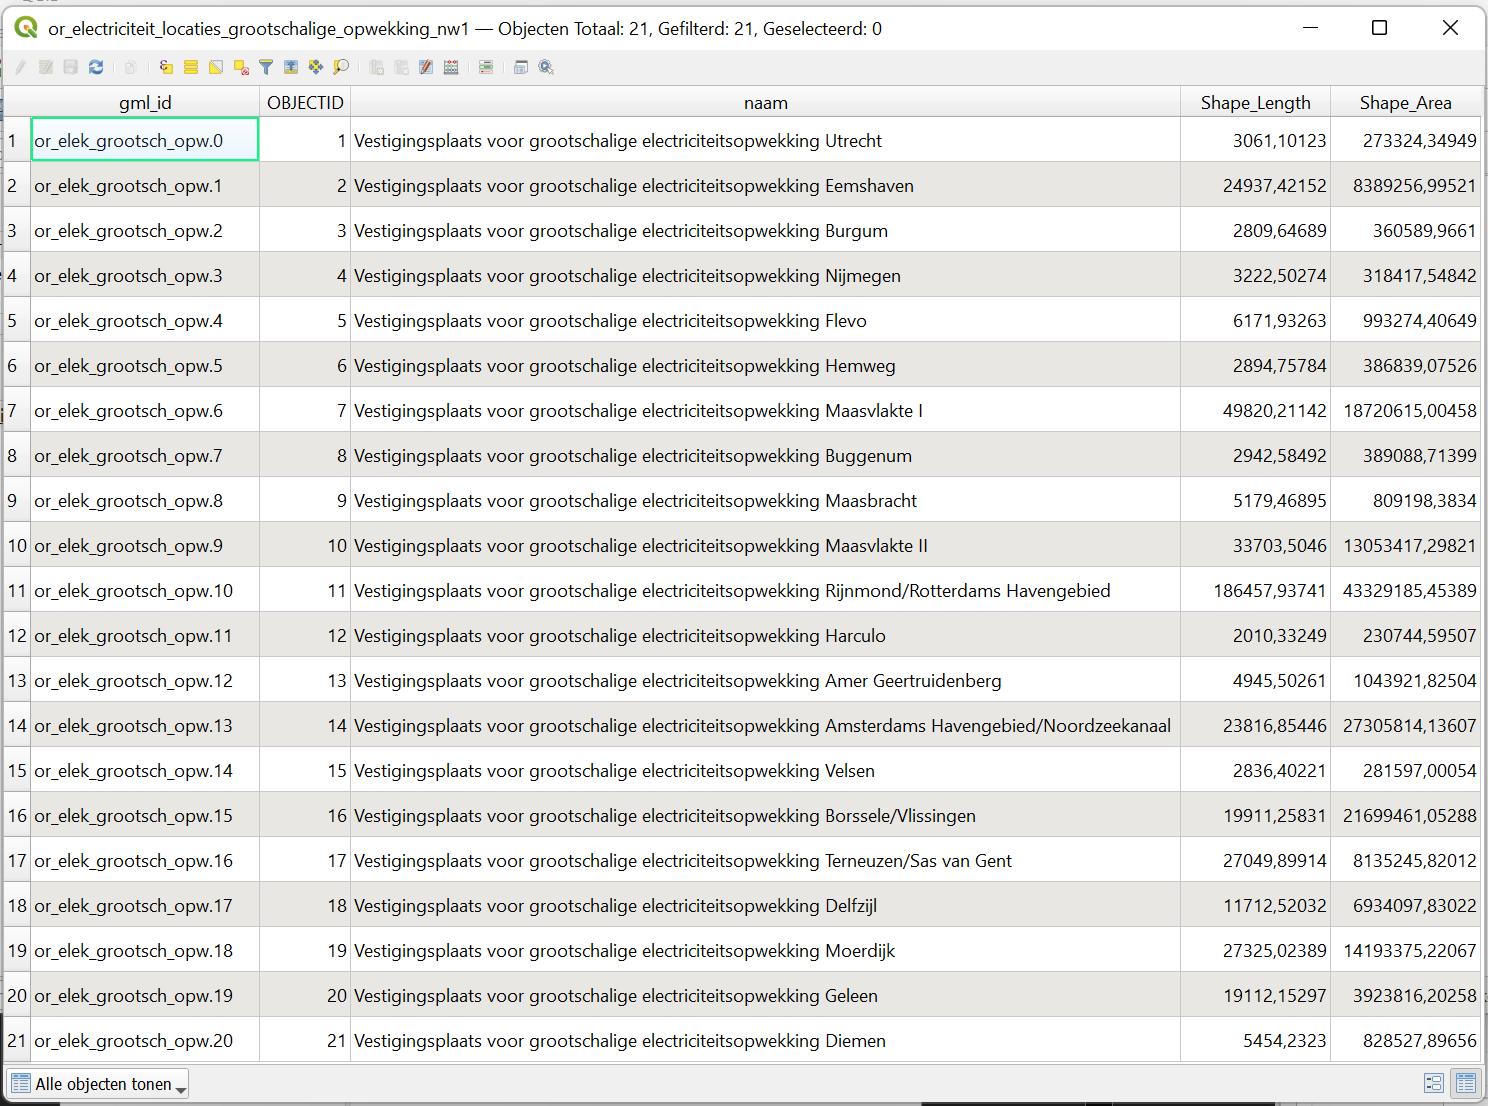The image size is (1488, 1106).
Task: Click the naam cell ending in Eemshaven
Action: [x=765, y=185]
